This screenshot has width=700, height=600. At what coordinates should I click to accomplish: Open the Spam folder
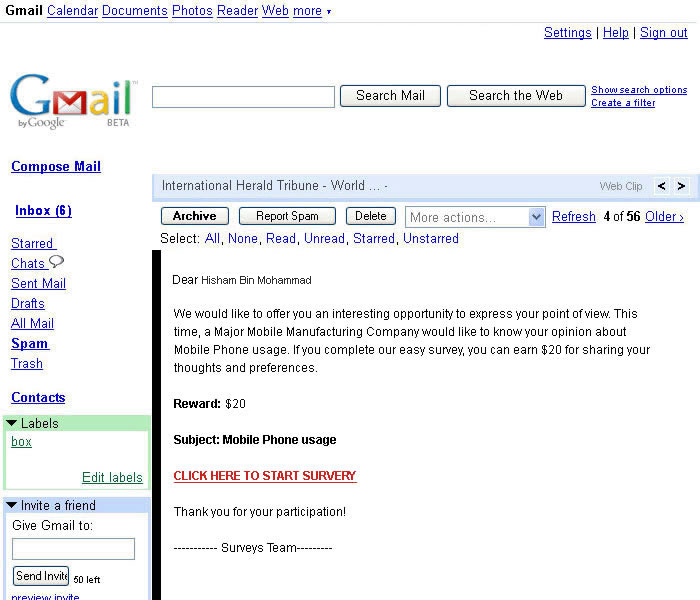pos(29,344)
